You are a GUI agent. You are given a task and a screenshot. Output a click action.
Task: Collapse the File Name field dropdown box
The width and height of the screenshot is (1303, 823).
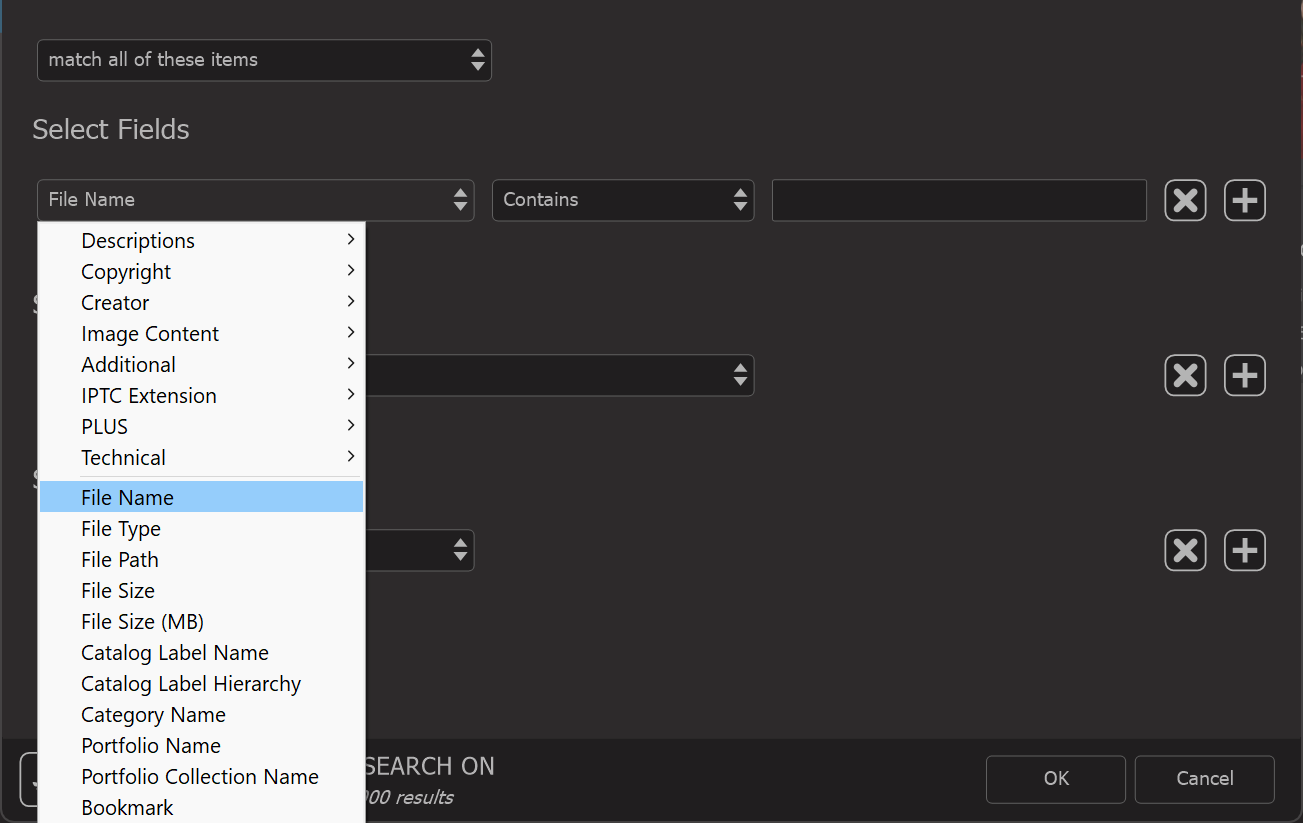(x=256, y=200)
